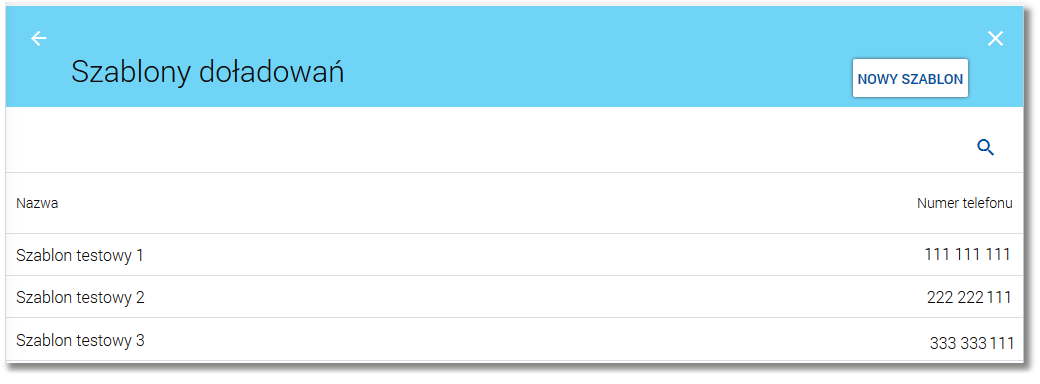
Task: Close the Szablony doładowań panel with X
Action: [996, 39]
